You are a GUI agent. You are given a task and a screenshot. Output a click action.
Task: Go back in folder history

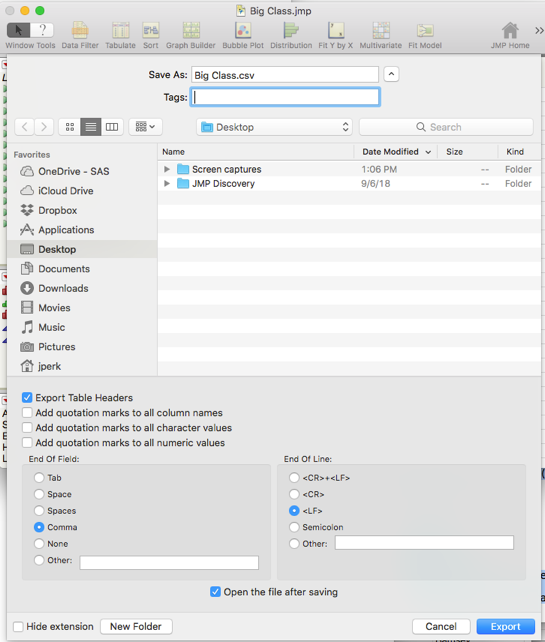[25, 127]
